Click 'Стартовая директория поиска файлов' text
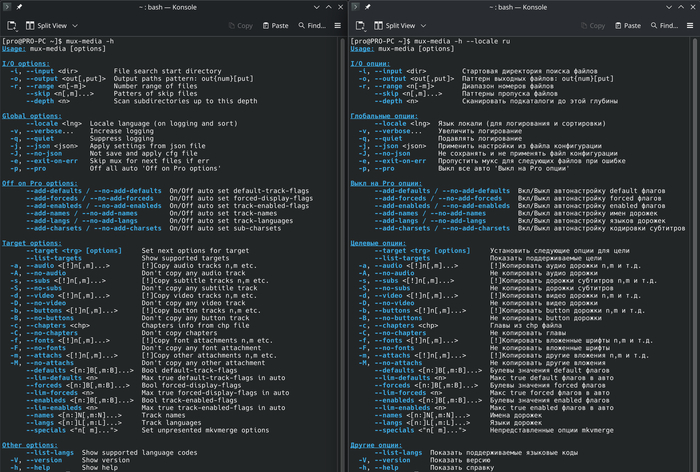 (x=529, y=71)
